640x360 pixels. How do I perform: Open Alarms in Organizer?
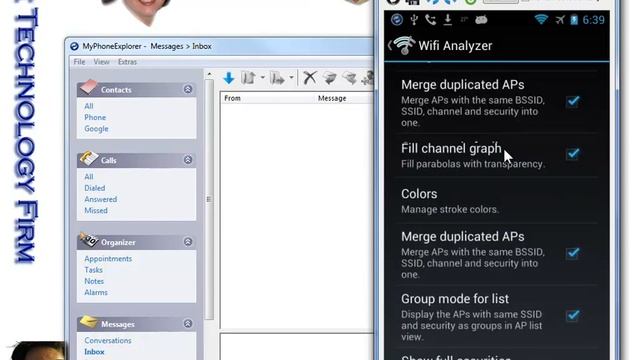coord(96,293)
